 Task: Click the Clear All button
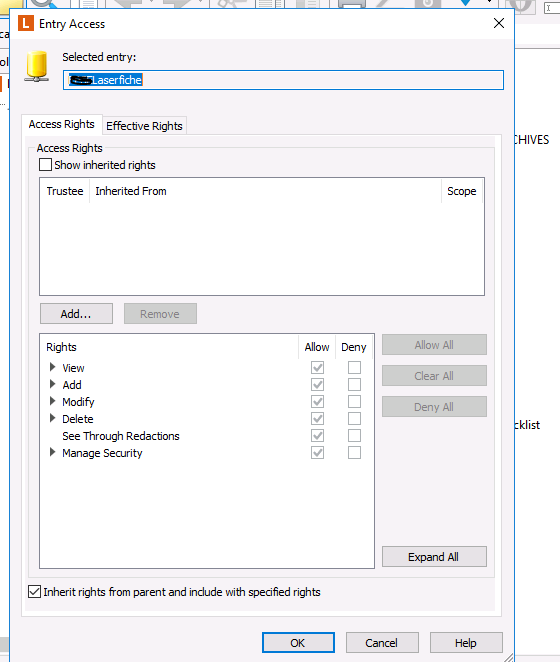(434, 376)
